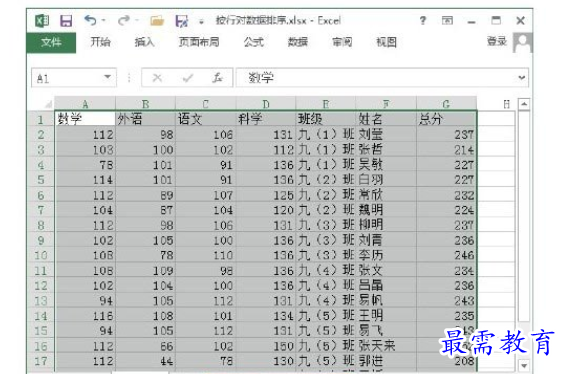Image resolution: width=563 pixels, height=374 pixels.
Task: Click the Save As quick access icon
Action: click(182, 21)
